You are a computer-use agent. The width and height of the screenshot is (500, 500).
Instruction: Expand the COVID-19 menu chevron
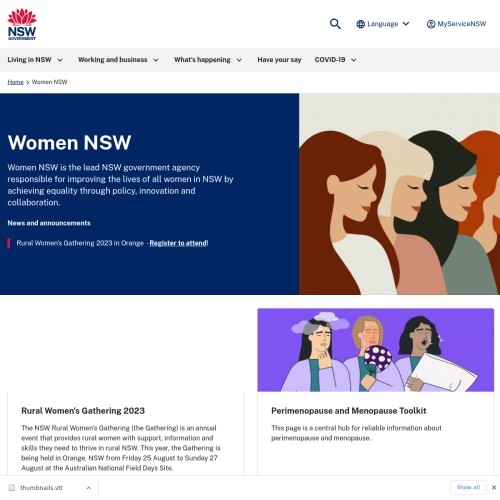[354, 60]
